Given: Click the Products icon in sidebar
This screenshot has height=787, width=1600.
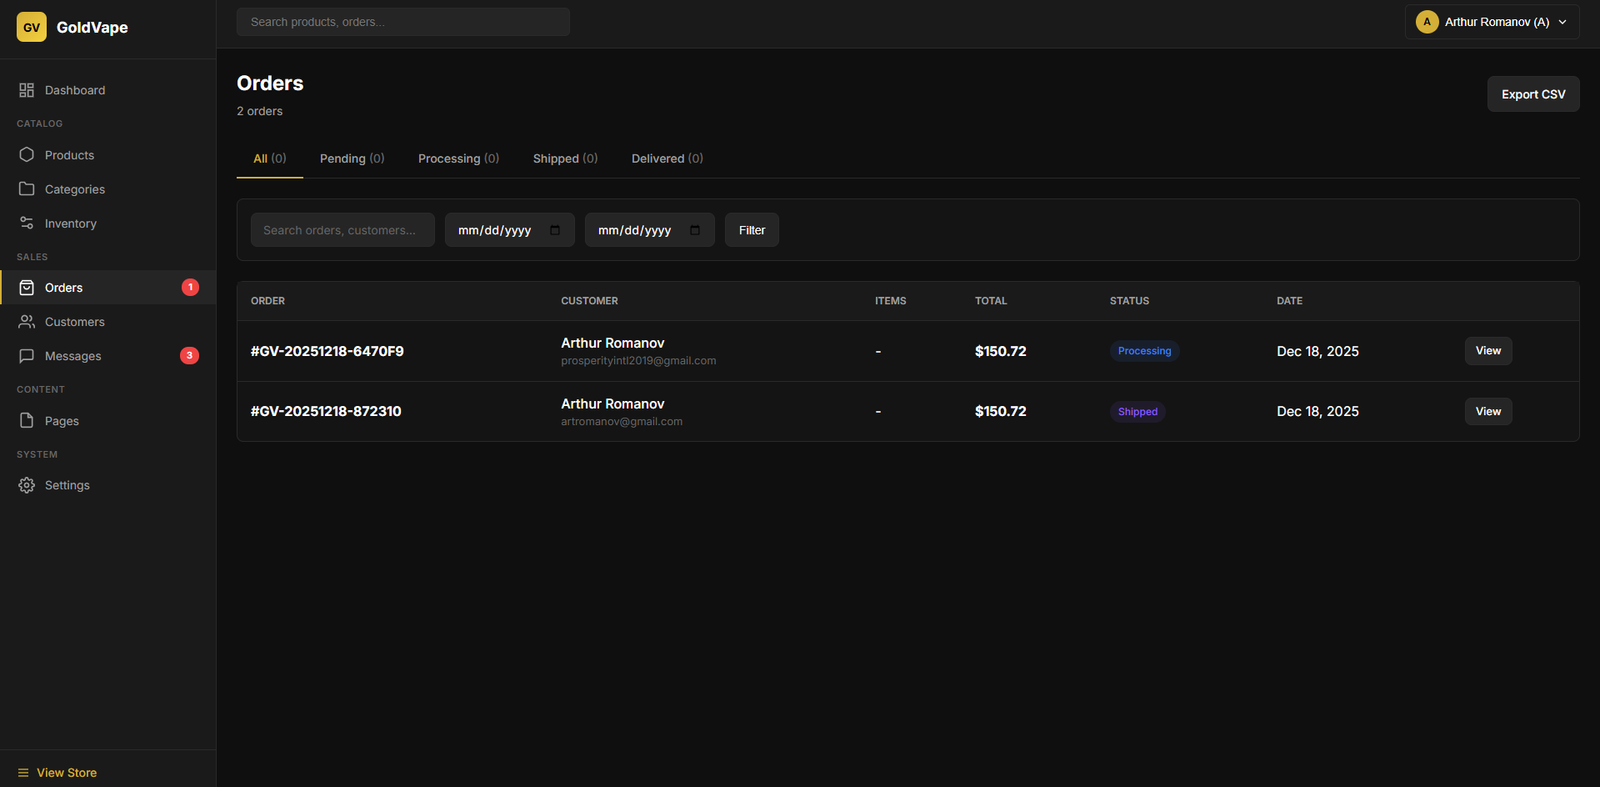Looking at the screenshot, I should pos(27,155).
